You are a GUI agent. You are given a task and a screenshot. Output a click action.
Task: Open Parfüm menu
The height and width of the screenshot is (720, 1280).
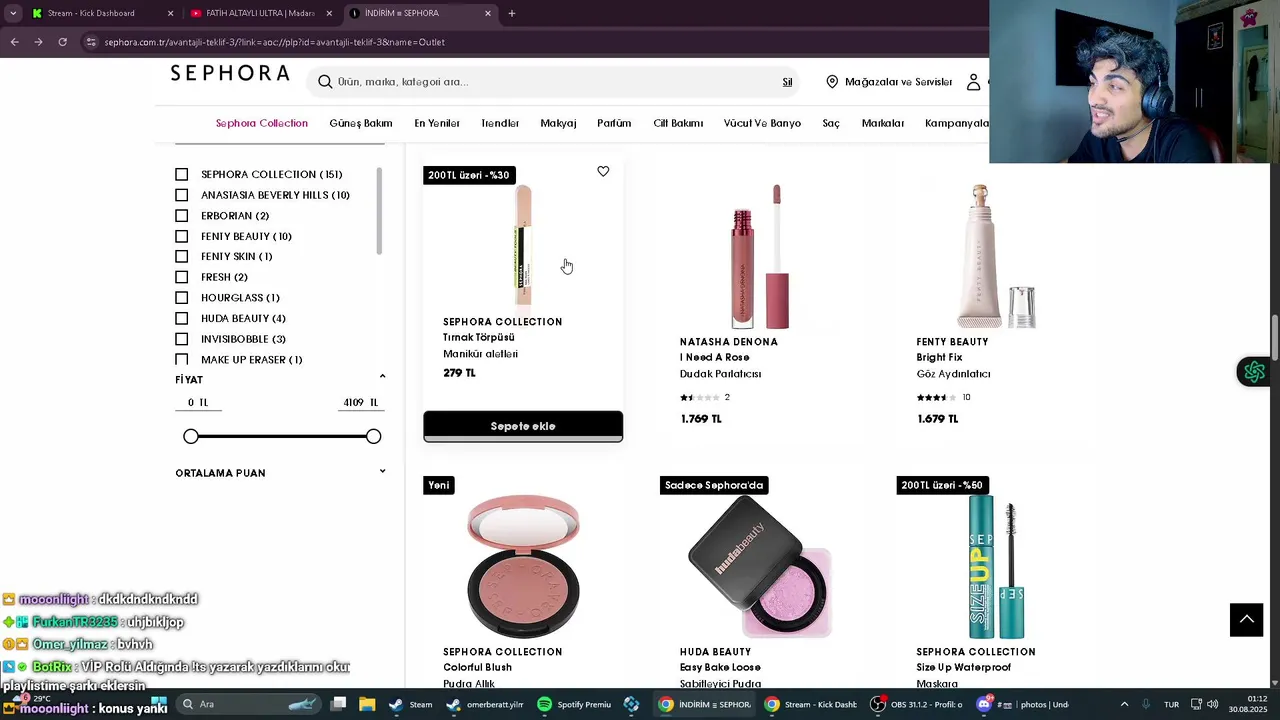(614, 123)
